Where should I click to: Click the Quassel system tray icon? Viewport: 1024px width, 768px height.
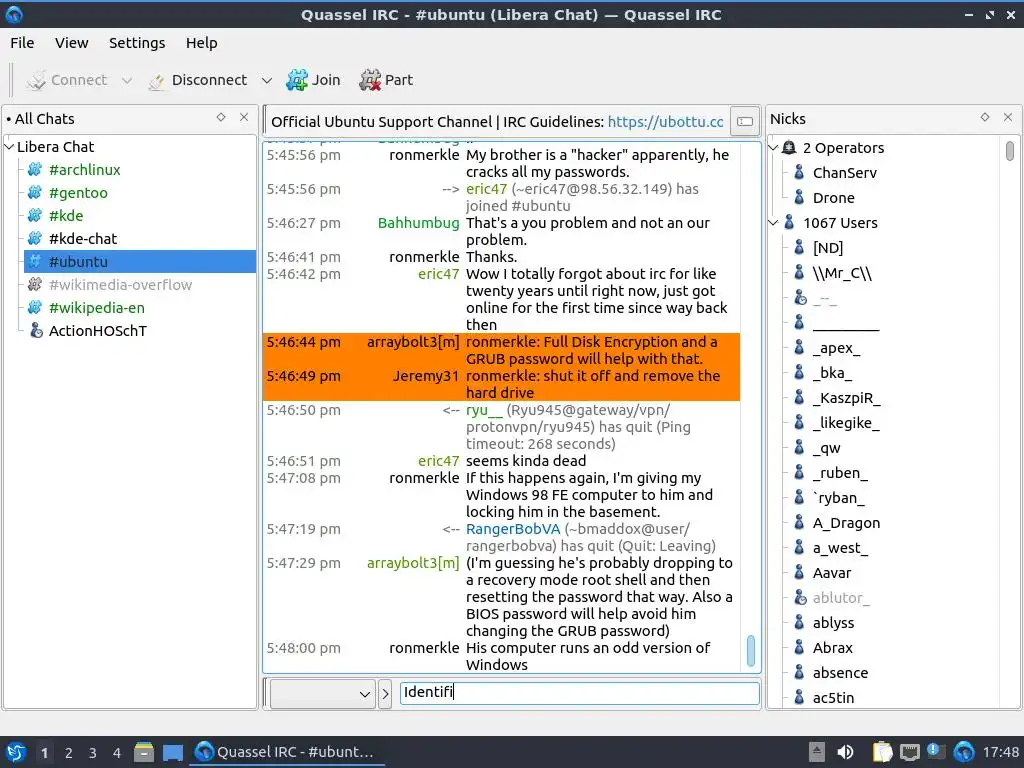click(964, 752)
